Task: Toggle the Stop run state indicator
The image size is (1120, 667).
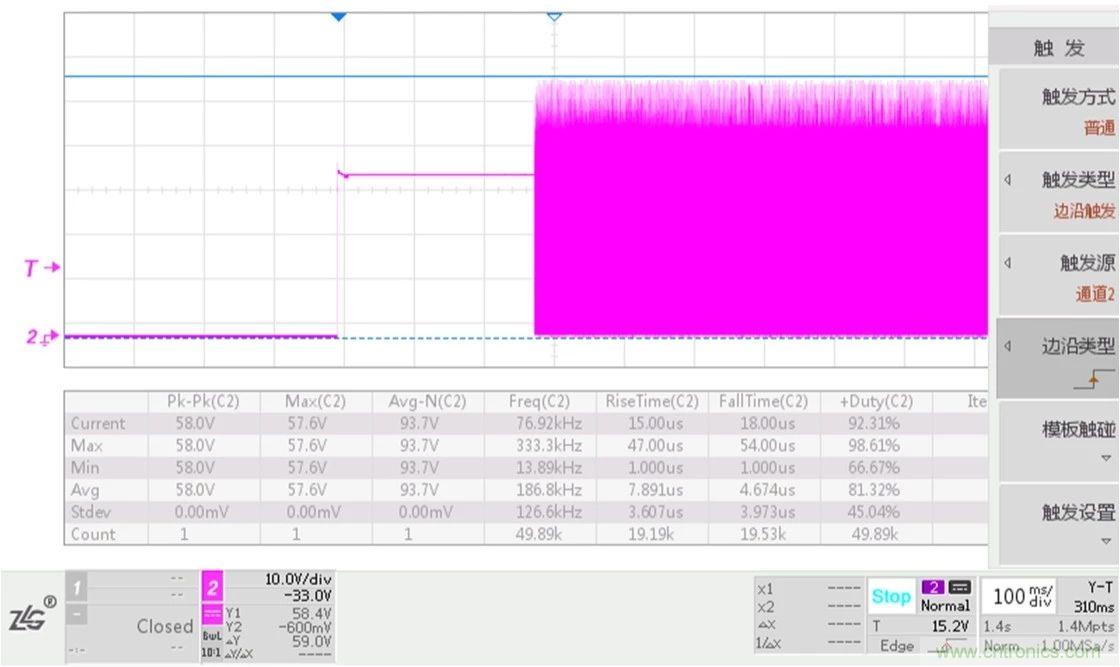Action: coord(890,596)
